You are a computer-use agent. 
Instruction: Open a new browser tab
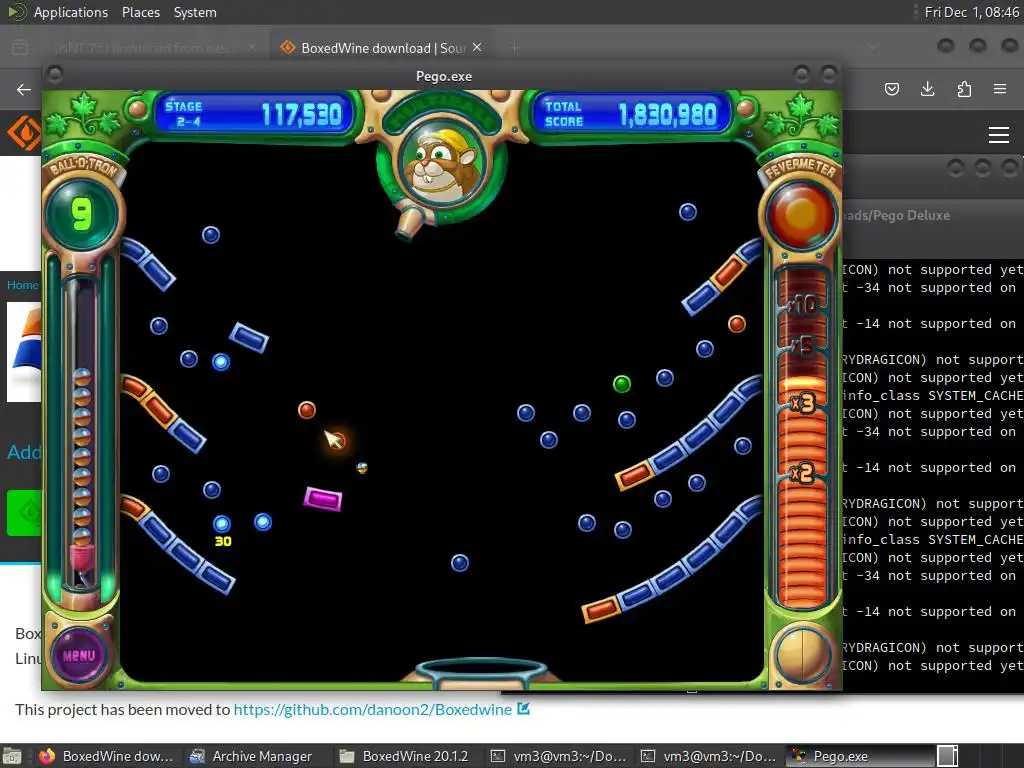(514, 47)
